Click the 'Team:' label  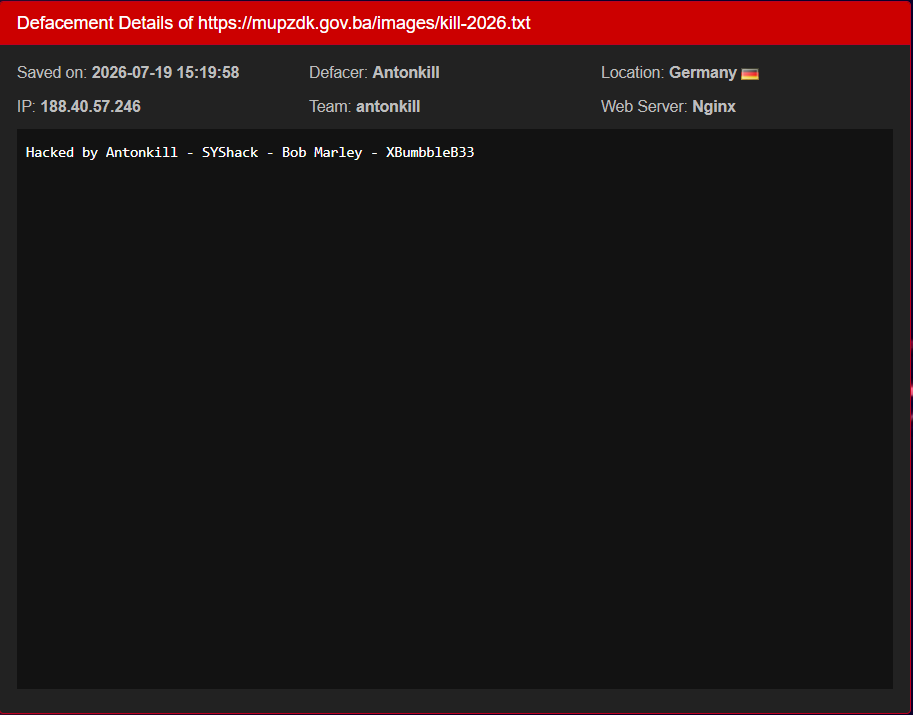330,107
